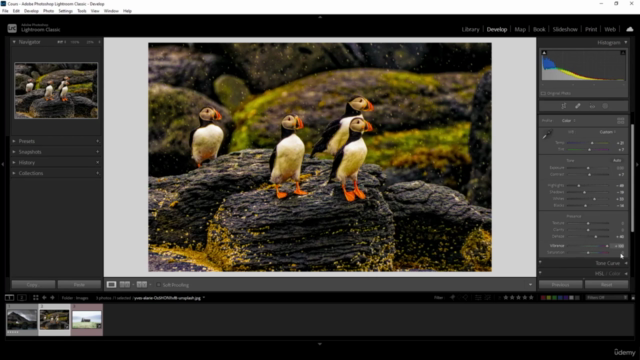The width and height of the screenshot is (640, 360).
Task: Add new preset with Presets plus icon
Action: tap(98, 141)
